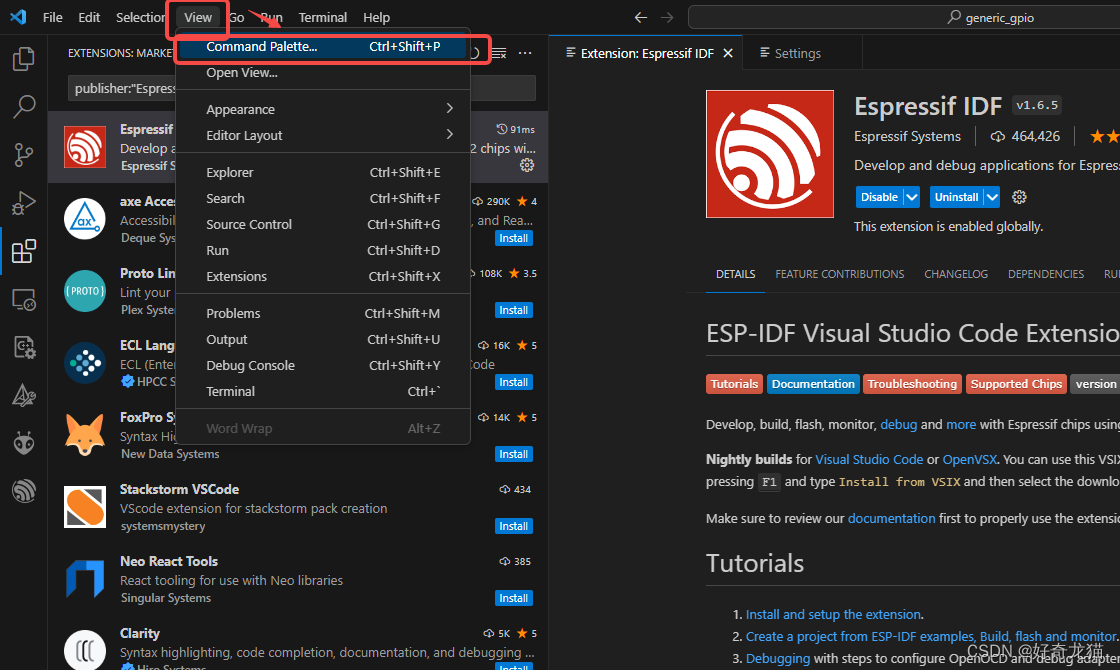Open the Remote Explorer sidebar

pyautogui.click(x=24, y=299)
